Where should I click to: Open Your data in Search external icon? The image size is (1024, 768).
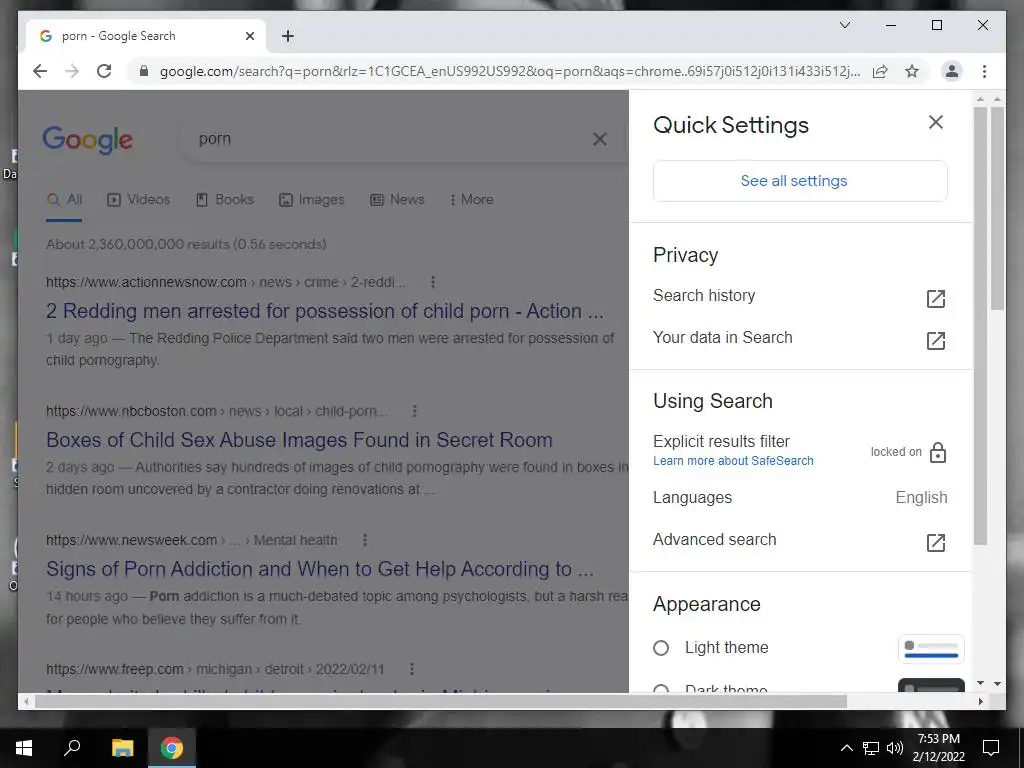point(935,340)
